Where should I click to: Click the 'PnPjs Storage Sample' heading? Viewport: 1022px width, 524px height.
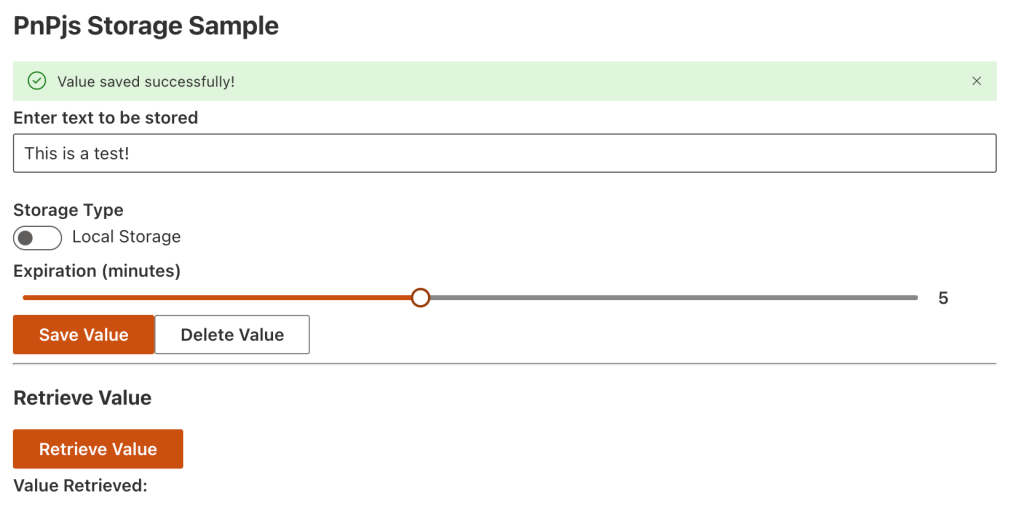pyautogui.click(x=146, y=26)
